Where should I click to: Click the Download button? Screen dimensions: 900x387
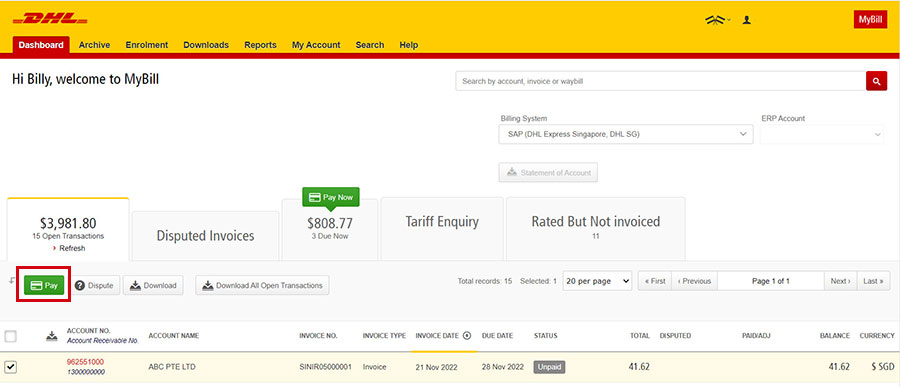point(153,285)
